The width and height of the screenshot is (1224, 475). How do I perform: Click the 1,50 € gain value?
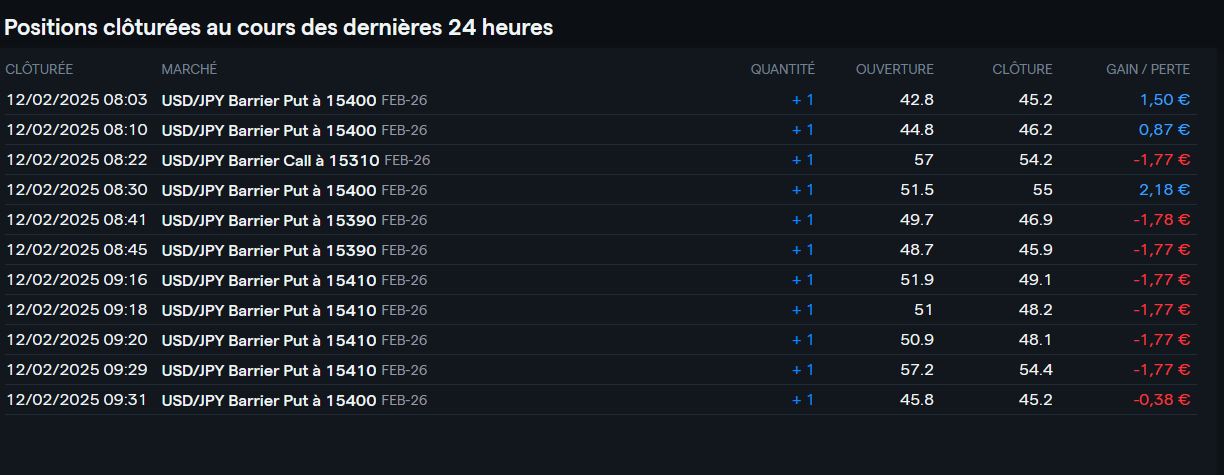(x=1164, y=100)
